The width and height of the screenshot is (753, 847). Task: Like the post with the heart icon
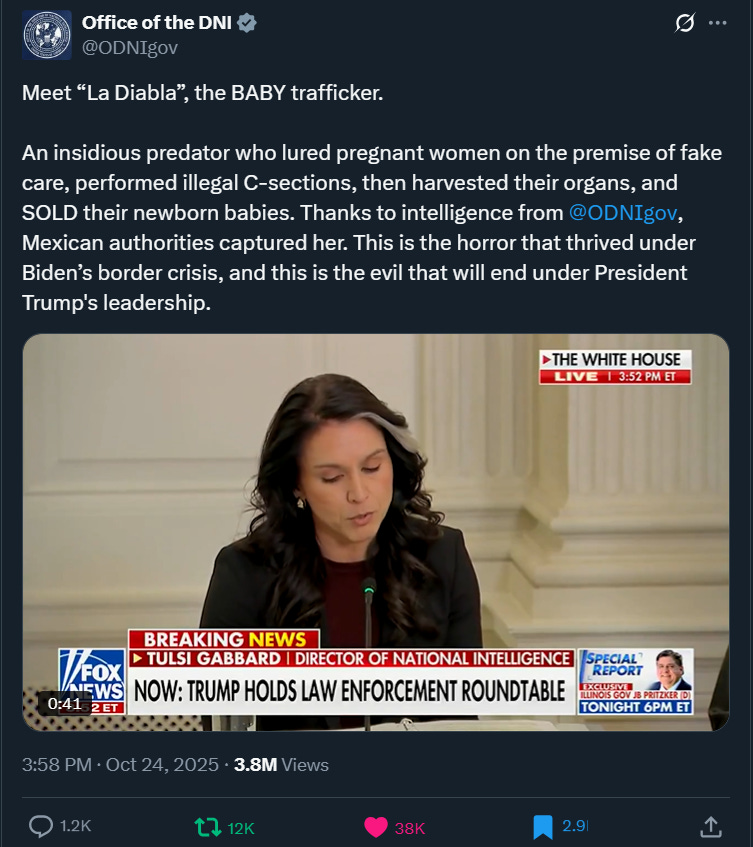376,827
